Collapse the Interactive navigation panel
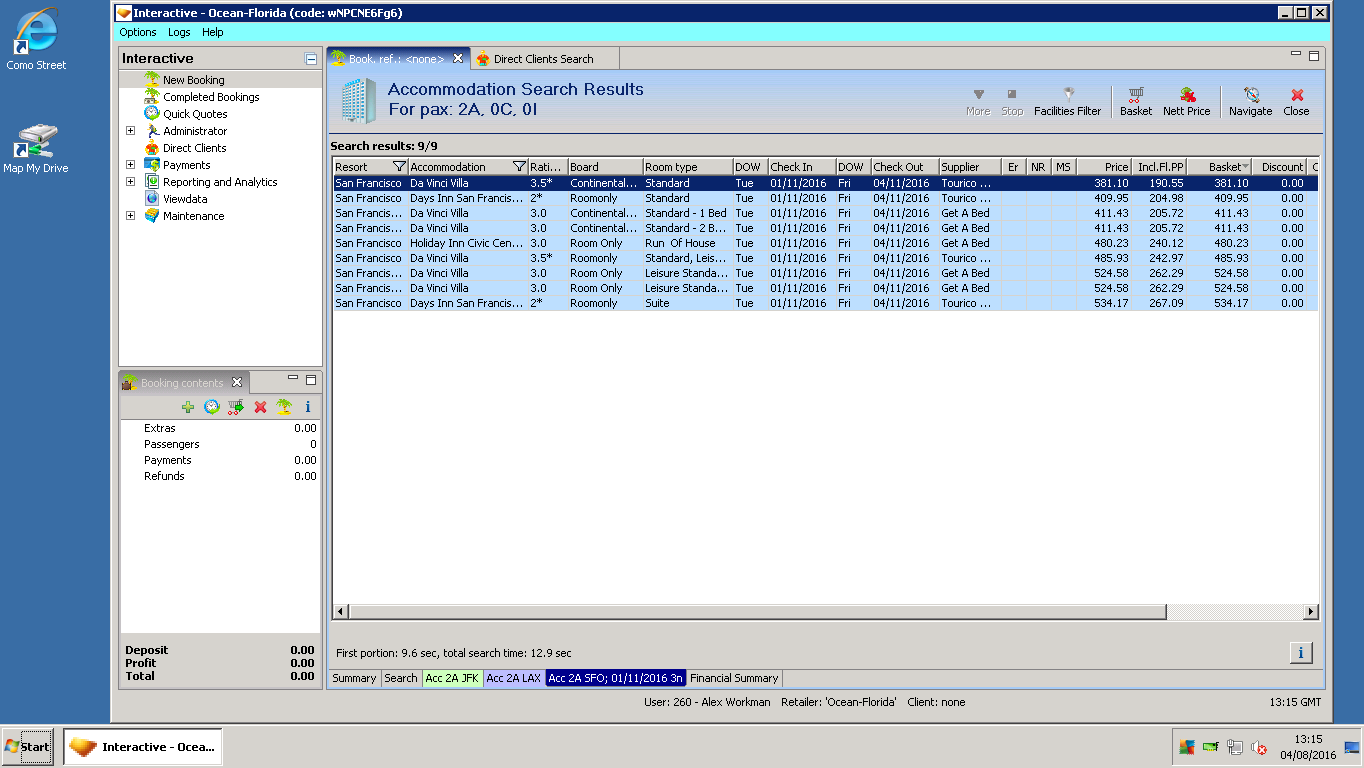 tap(311, 59)
